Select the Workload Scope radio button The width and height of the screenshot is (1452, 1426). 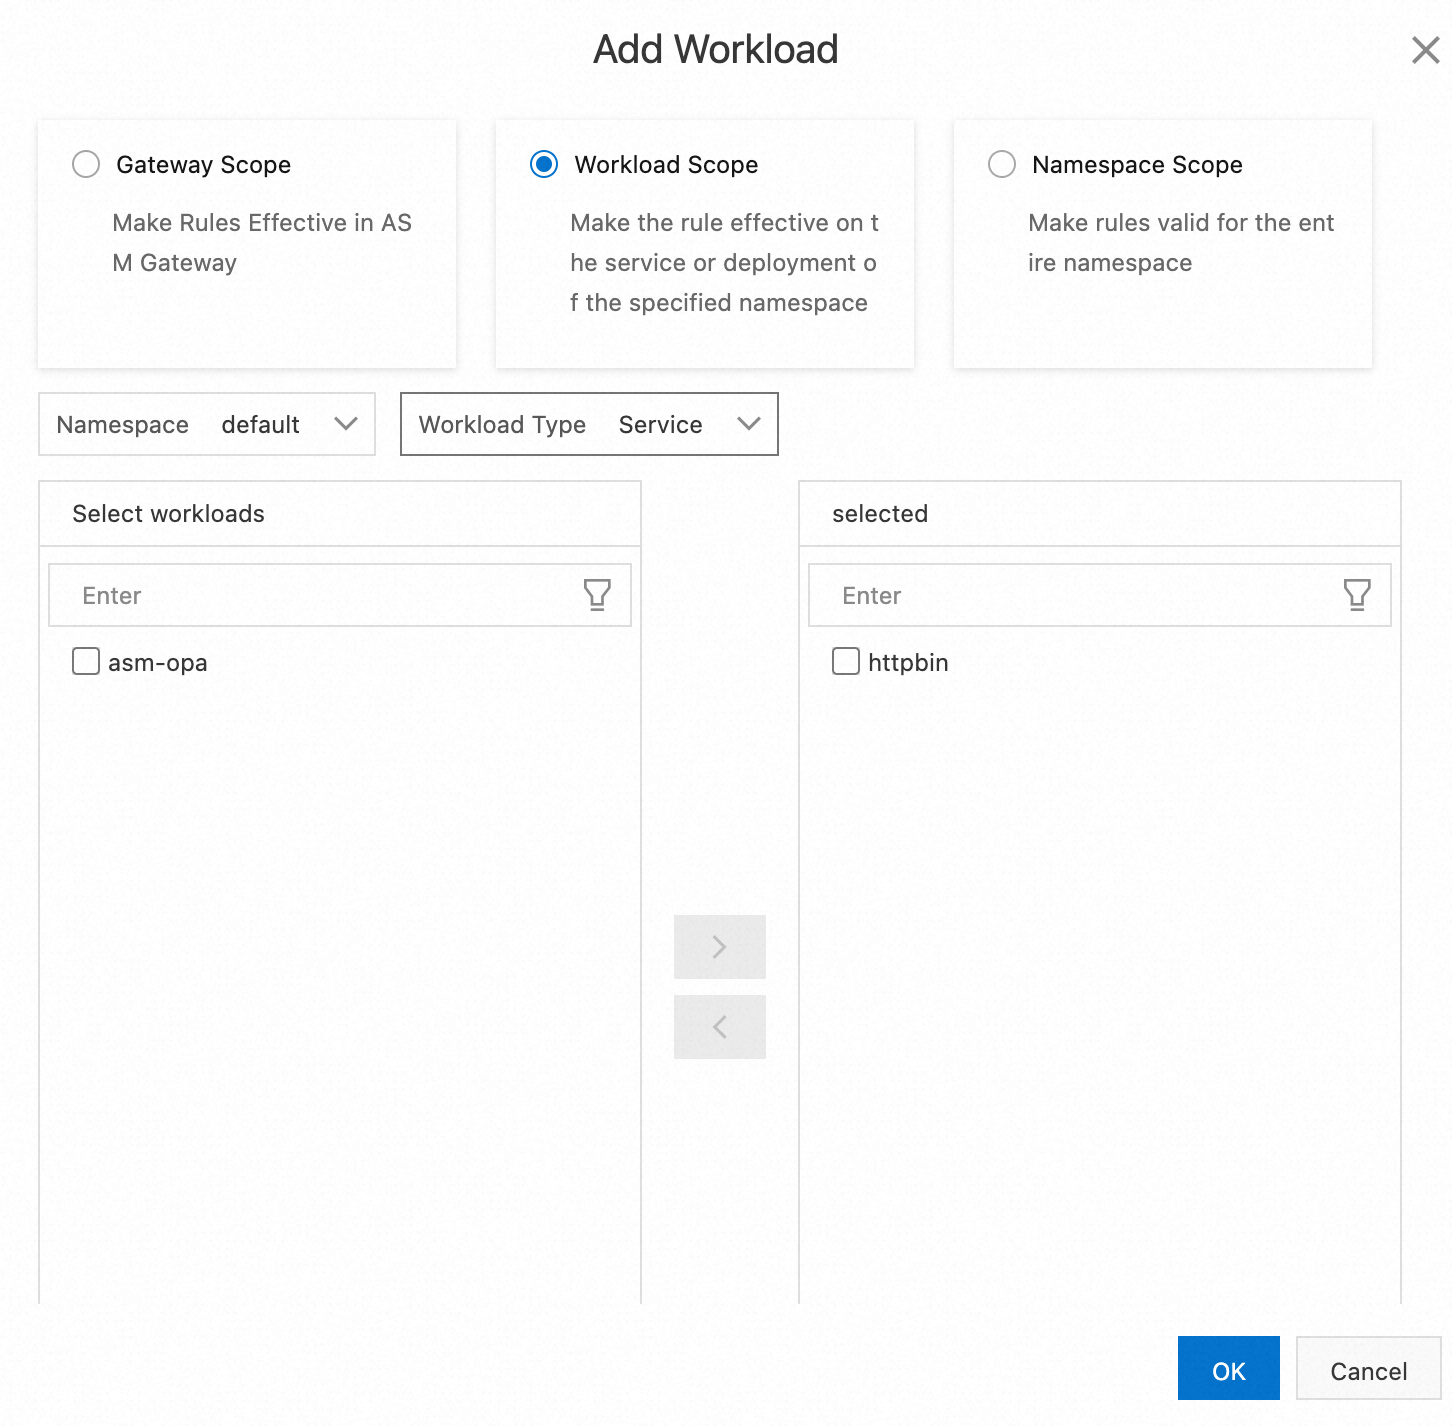(x=544, y=164)
